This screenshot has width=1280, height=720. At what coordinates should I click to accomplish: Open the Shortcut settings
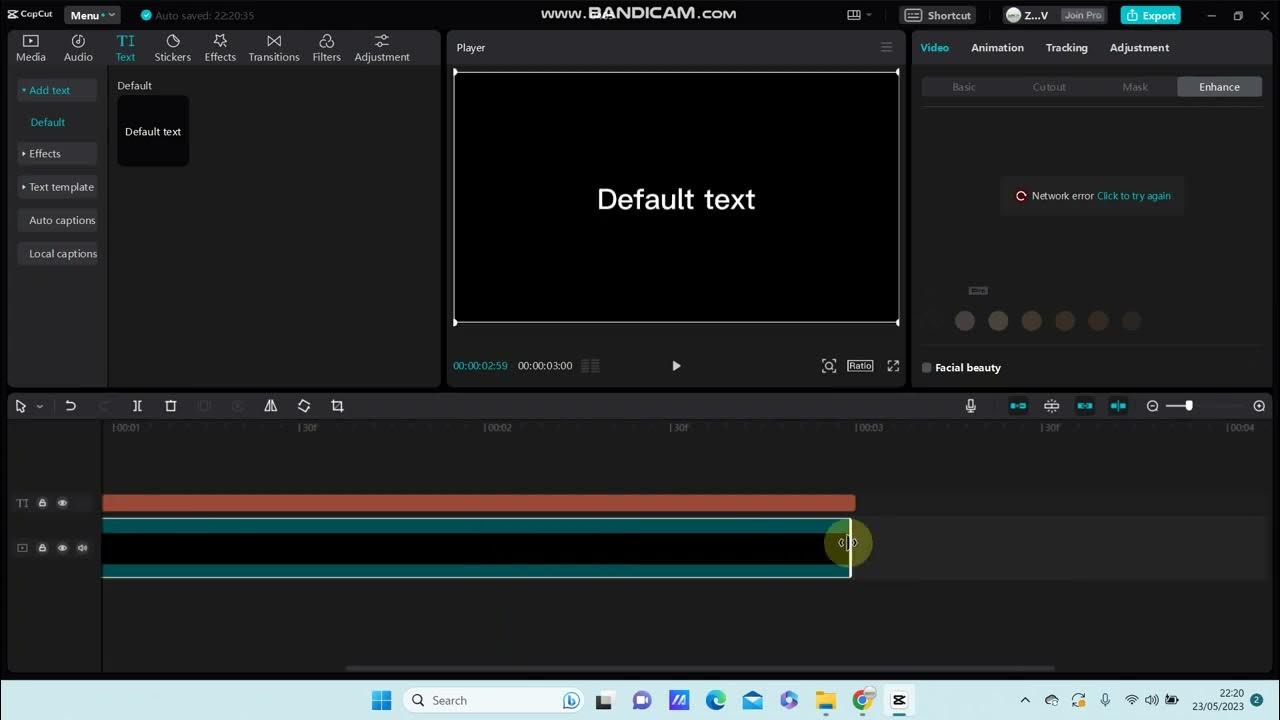coord(938,15)
